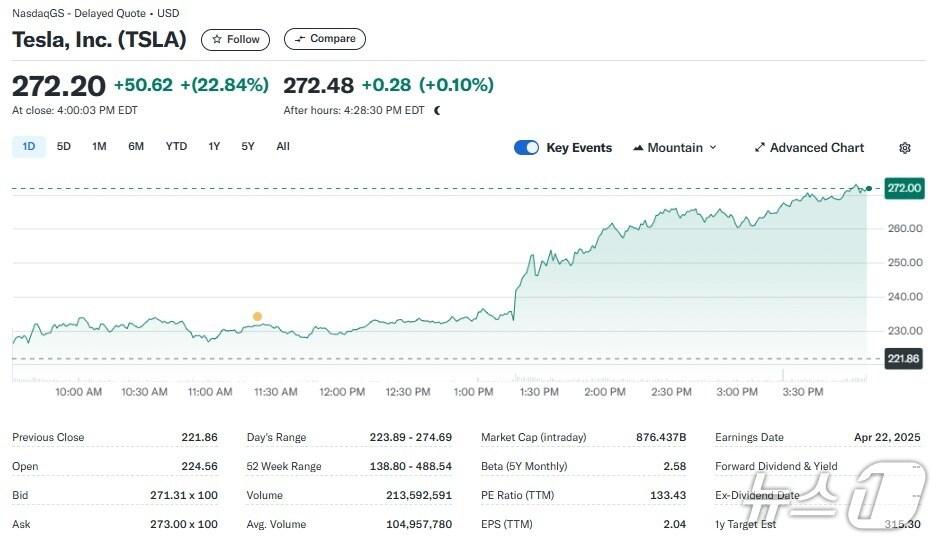Screen dimensions: 940x543
Task: Click the Advanced Chart link
Action: tap(816, 148)
